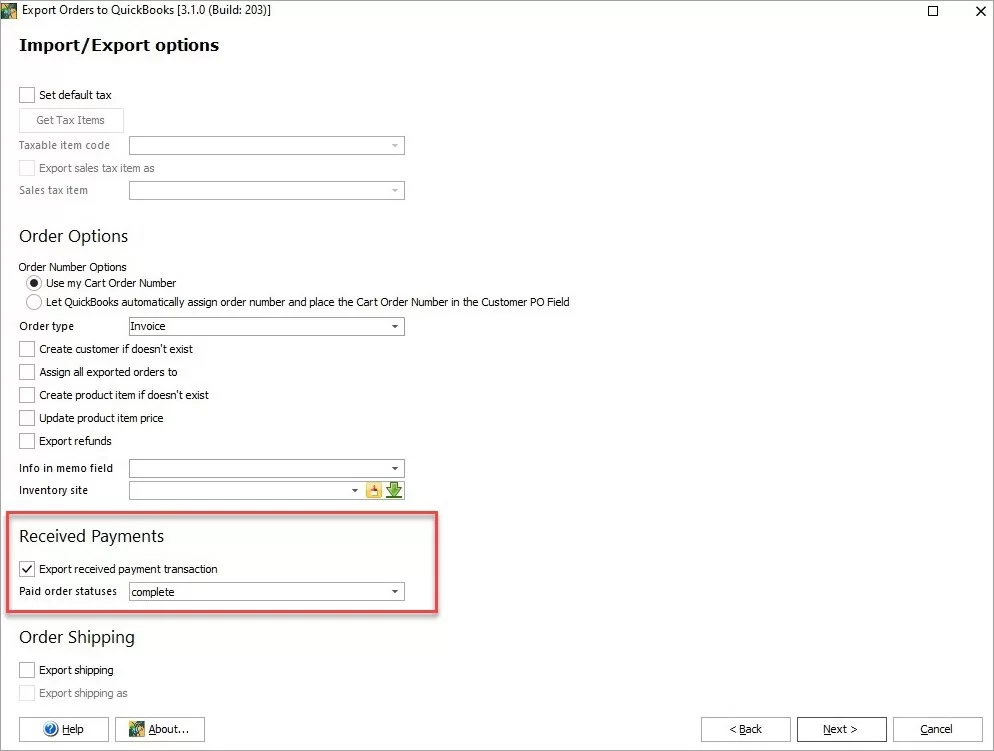Image resolution: width=994 pixels, height=751 pixels.
Task: Enable the Export refunds option
Action: point(27,441)
